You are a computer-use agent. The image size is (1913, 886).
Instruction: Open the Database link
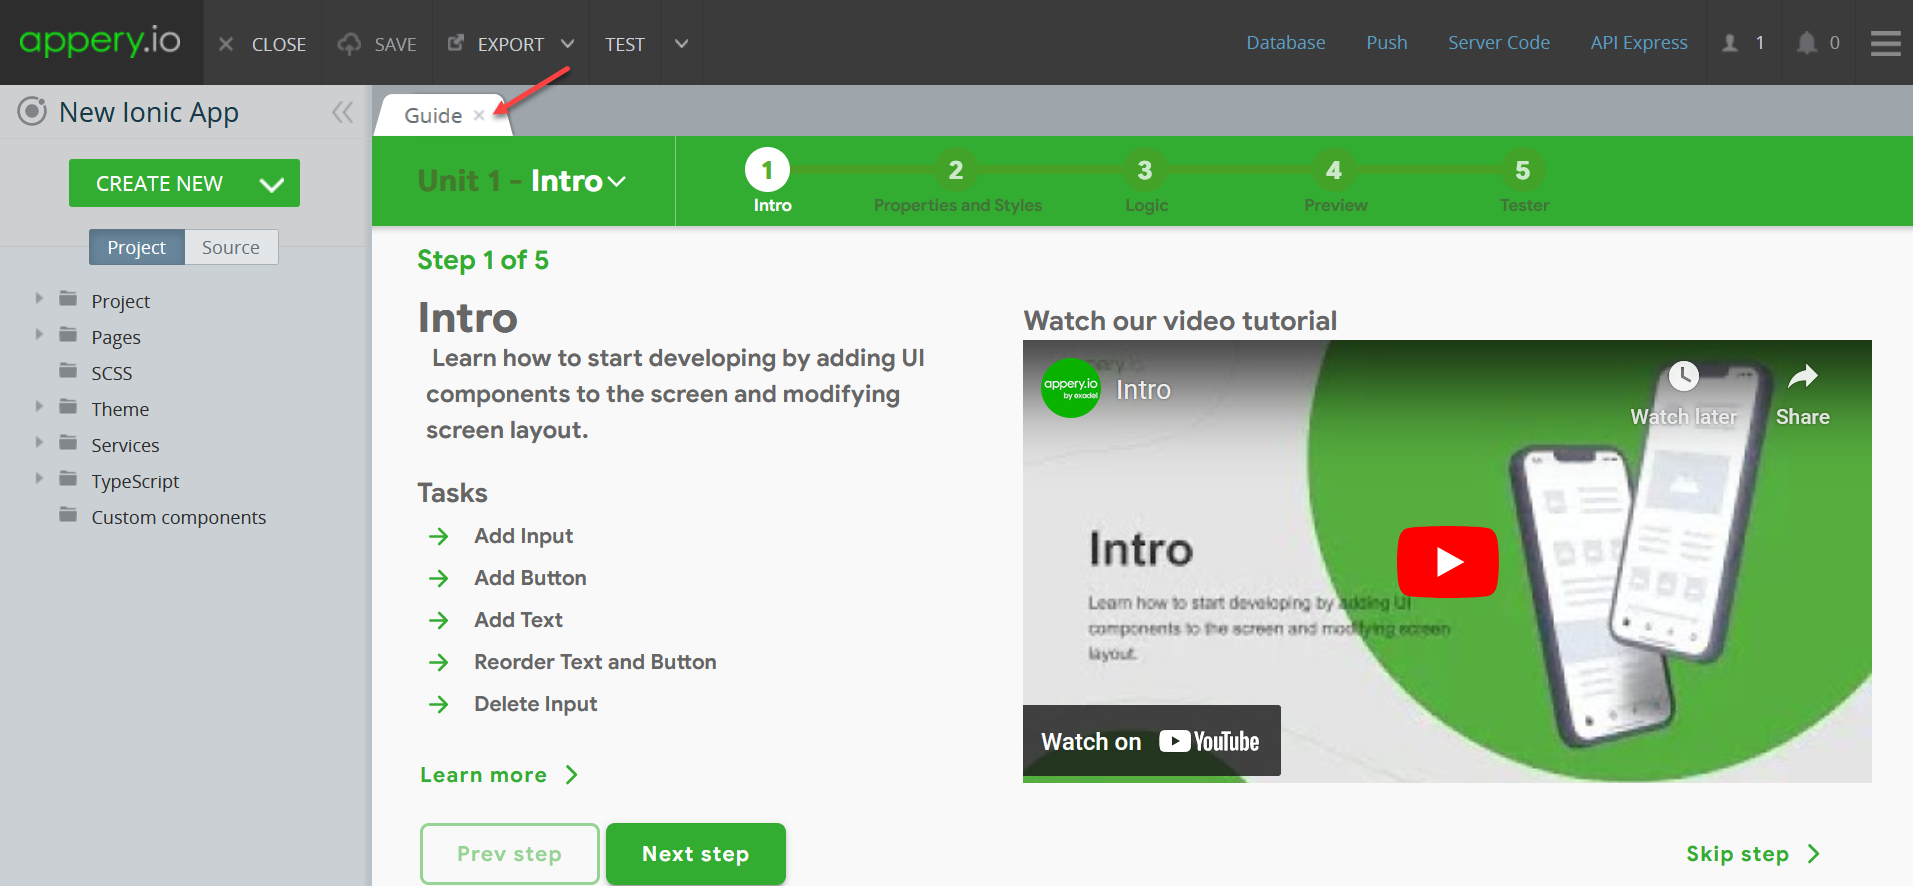[x=1285, y=42]
